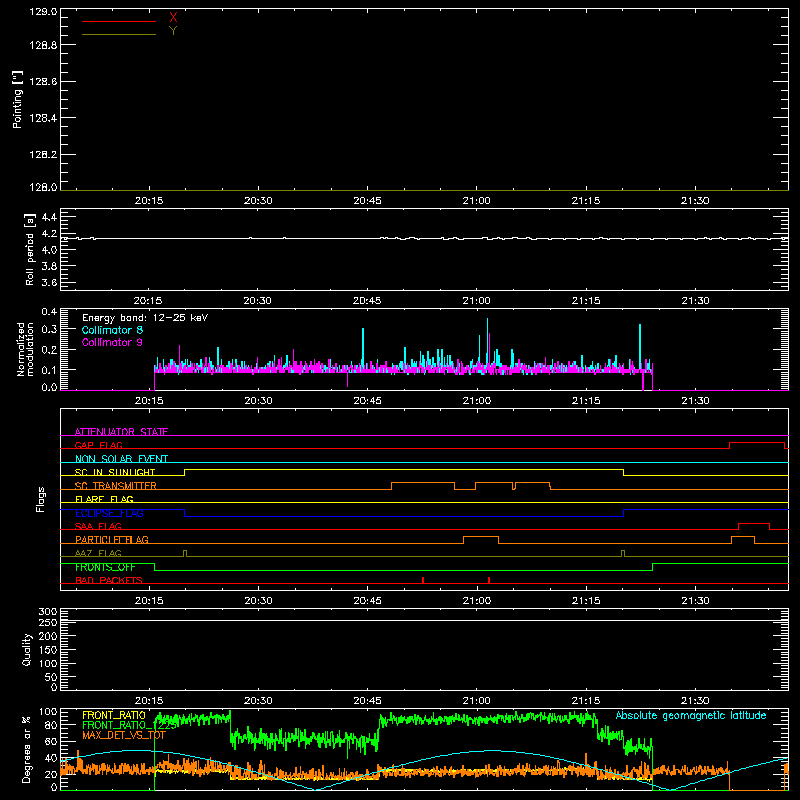Click the FLARE_FLAG label
The height and width of the screenshot is (800, 800).
104,499
